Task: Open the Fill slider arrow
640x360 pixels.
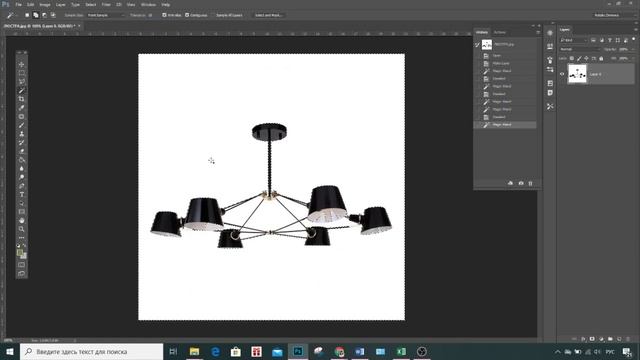Action: (633, 58)
